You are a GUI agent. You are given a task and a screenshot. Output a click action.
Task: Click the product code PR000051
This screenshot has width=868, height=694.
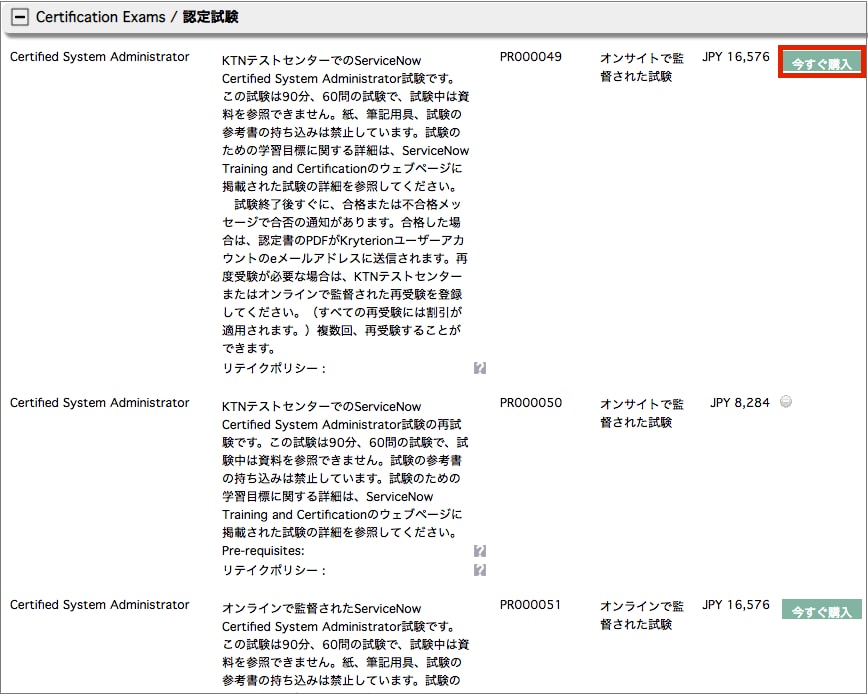(x=530, y=605)
